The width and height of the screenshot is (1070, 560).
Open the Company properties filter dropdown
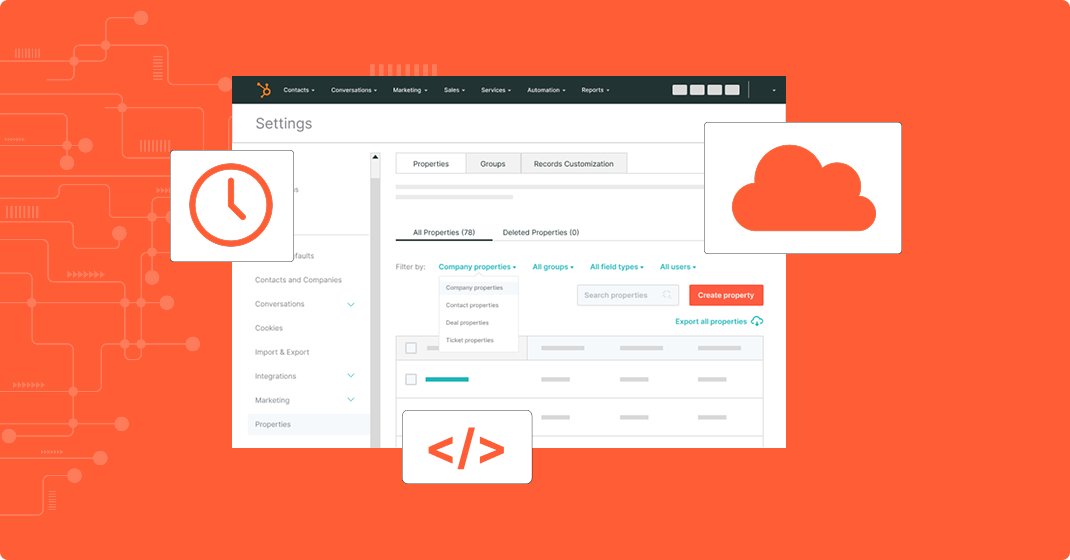[477, 267]
